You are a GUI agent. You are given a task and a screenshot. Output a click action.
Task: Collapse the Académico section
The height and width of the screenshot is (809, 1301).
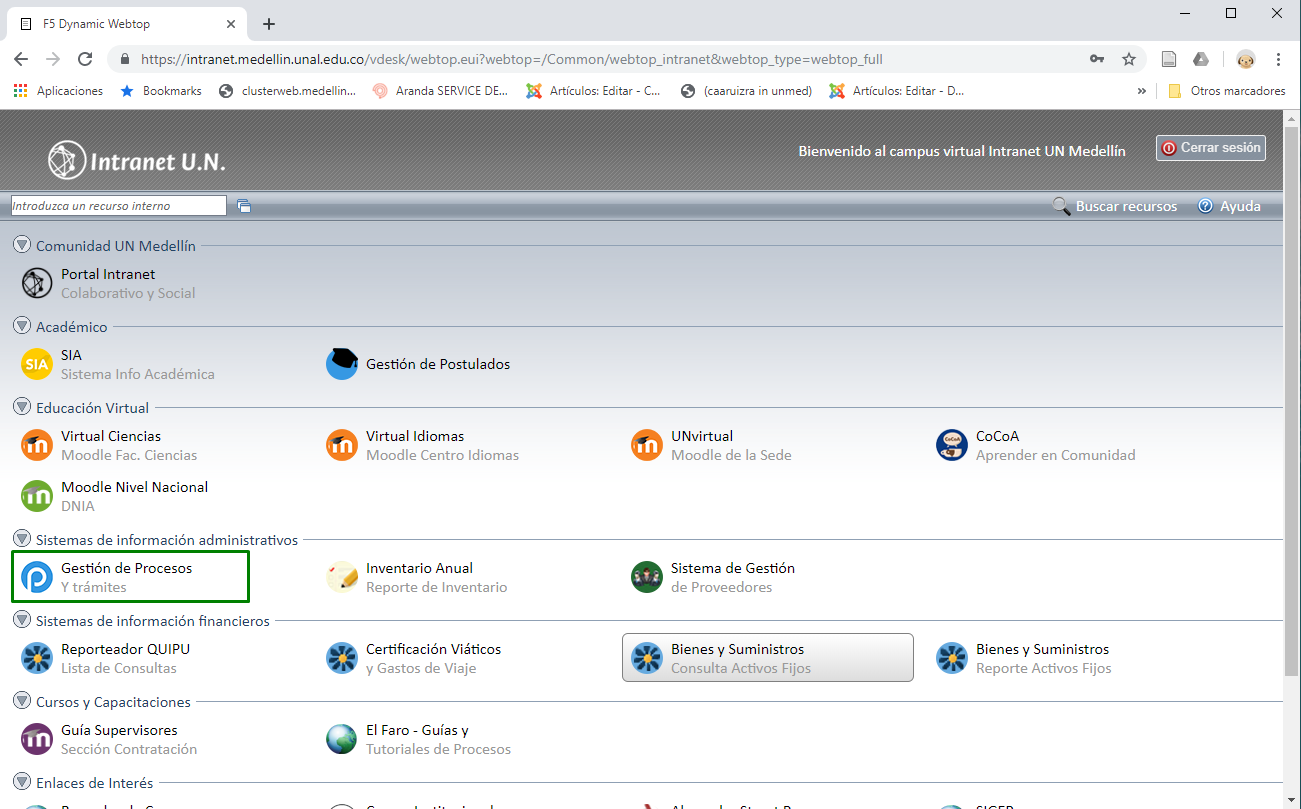pyautogui.click(x=22, y=326)
